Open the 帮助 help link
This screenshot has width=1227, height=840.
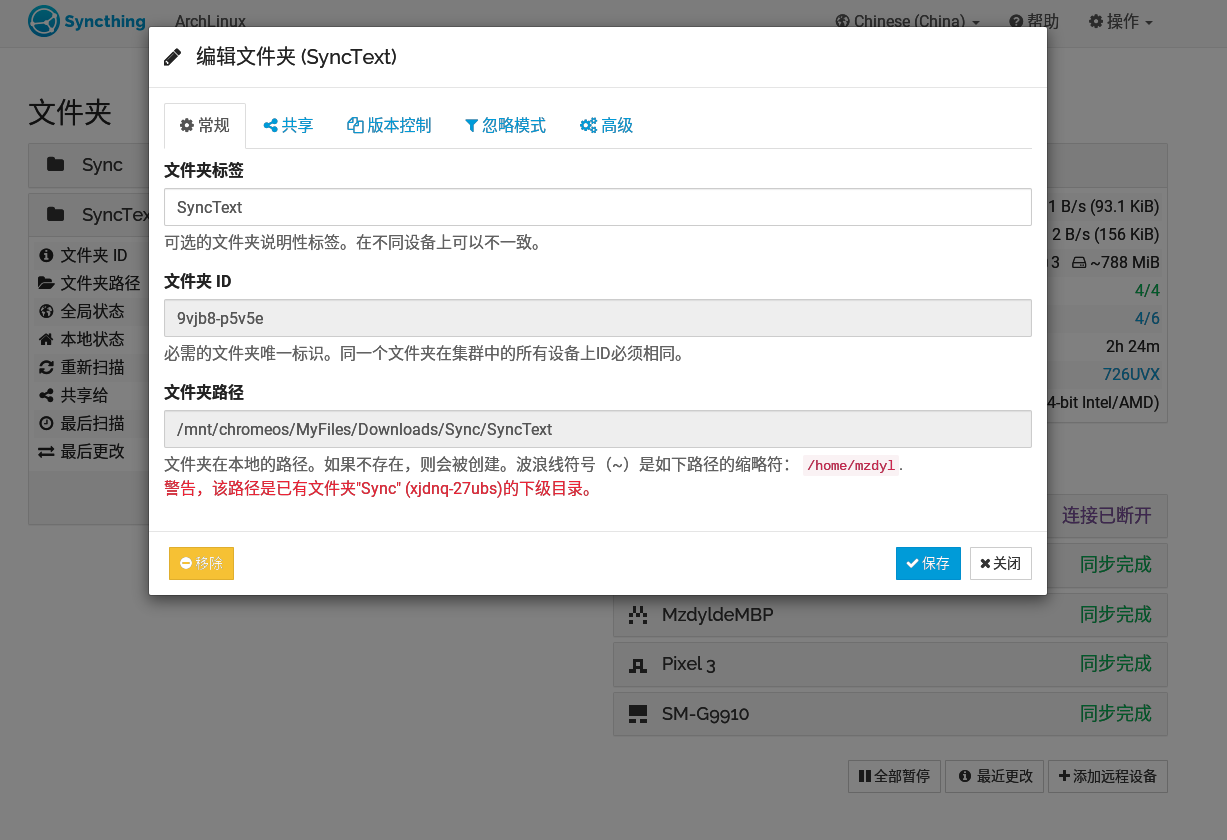pyautogui.click(x=1034, y=21)
